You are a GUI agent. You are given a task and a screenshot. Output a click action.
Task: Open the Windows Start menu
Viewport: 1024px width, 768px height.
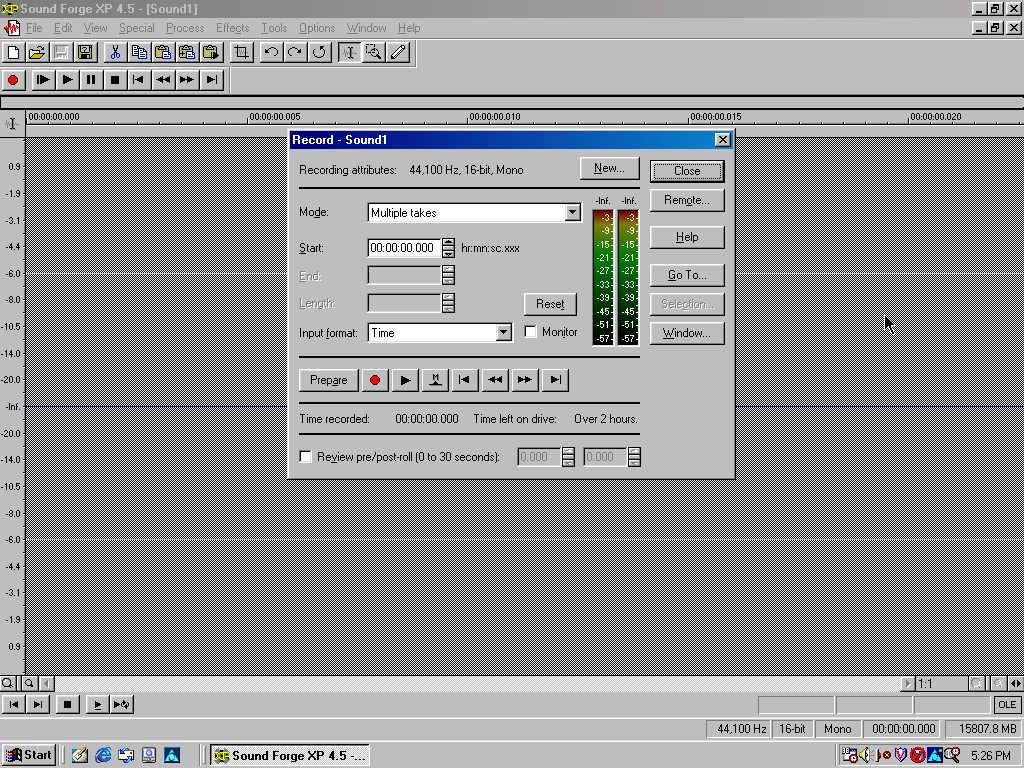click(x=29, y=755)
